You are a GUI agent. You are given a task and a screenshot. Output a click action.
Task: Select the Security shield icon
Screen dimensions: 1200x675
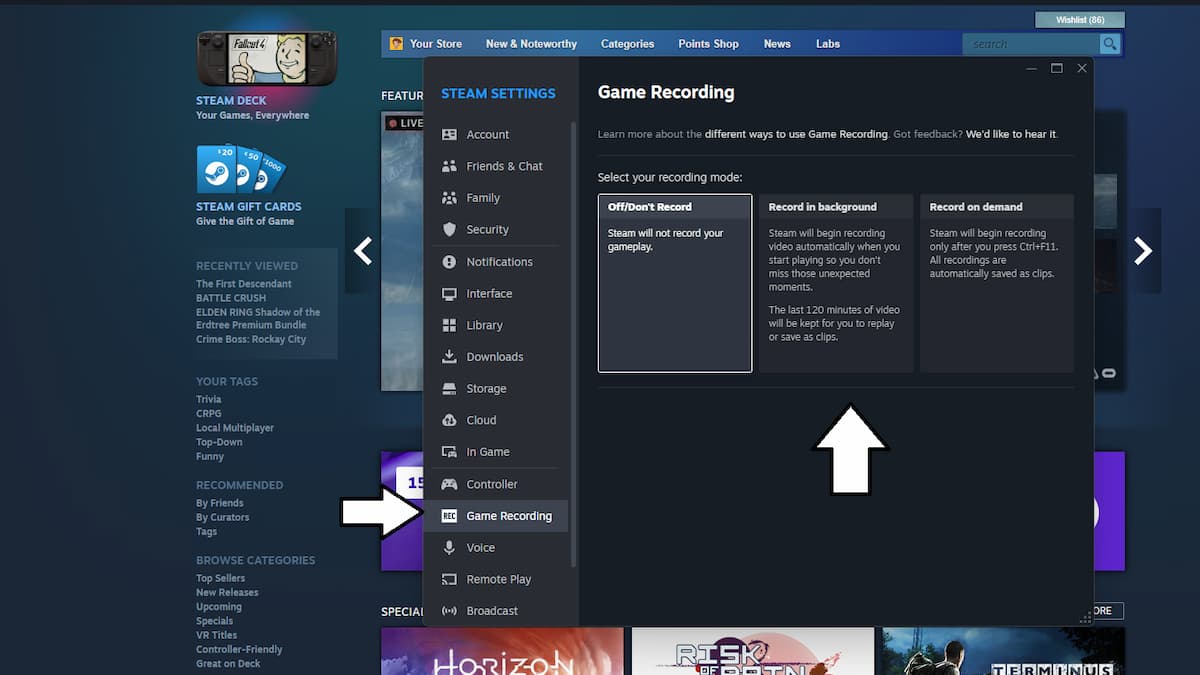[x=451, y=229]
